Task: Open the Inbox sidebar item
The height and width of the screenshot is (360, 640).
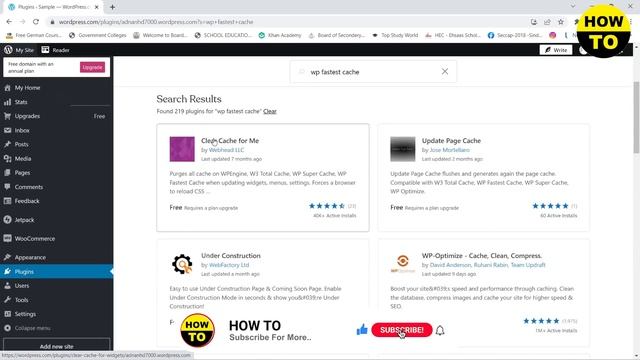Action: 22,130
